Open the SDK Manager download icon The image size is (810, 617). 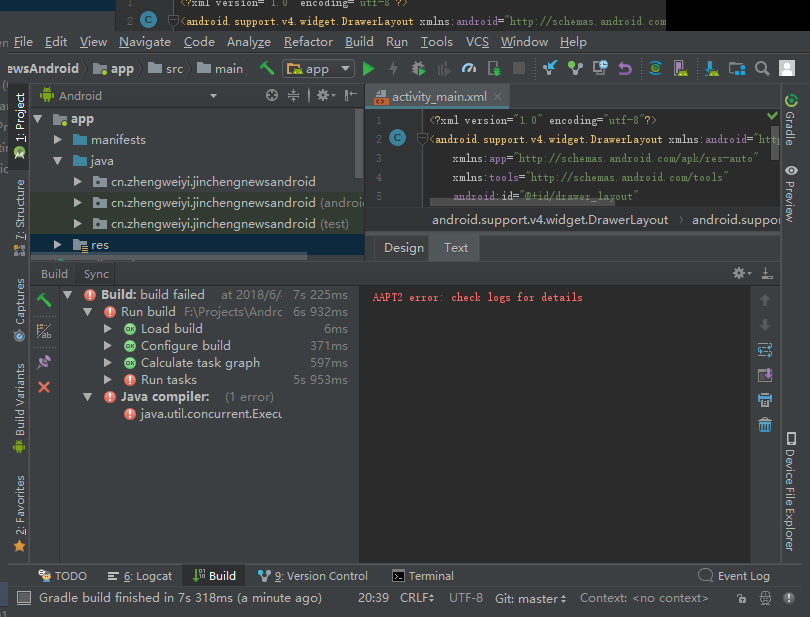(x=712, y=68)
